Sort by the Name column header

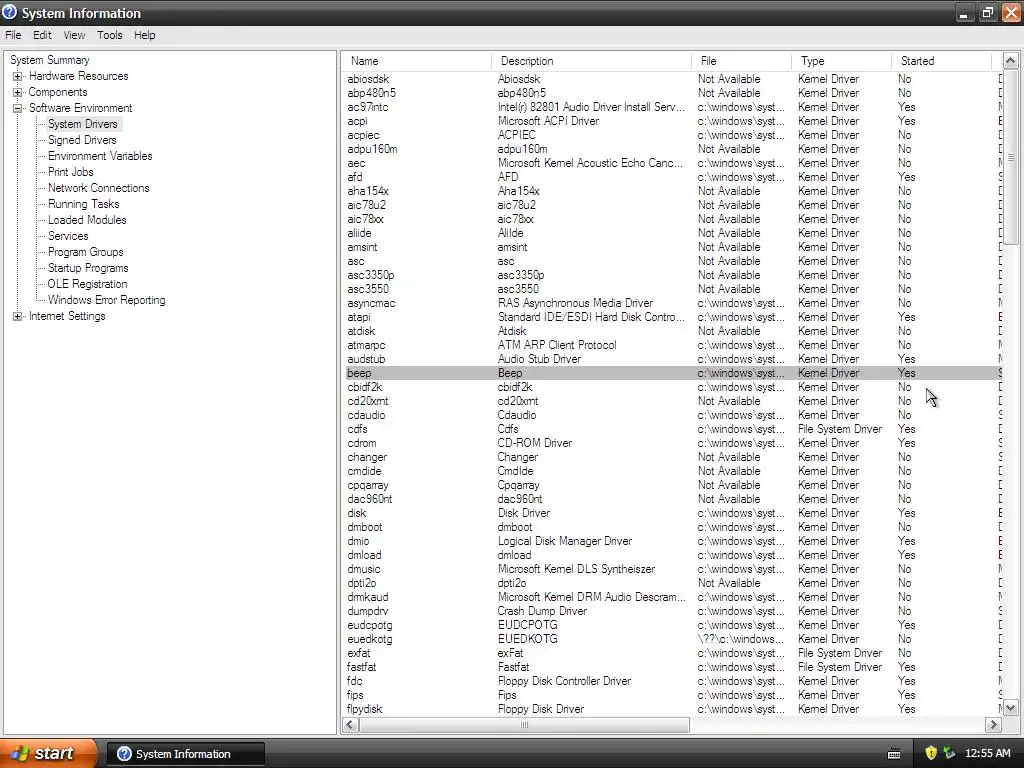pyautogui.click(x=417, y=61)
